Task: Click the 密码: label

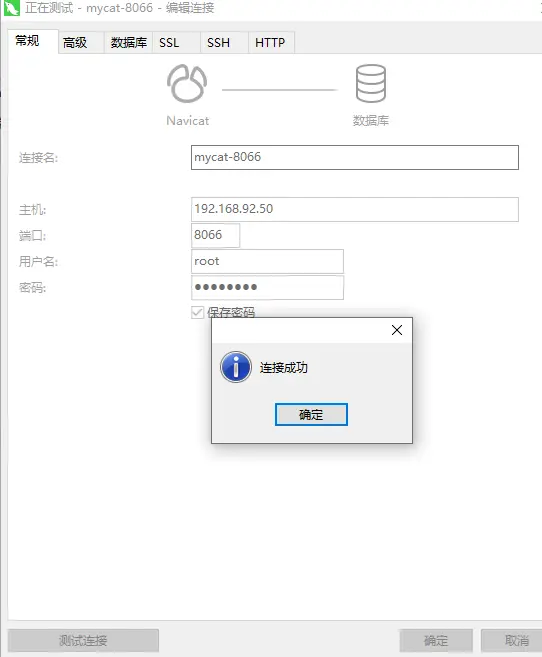Action: pos(32,288)
